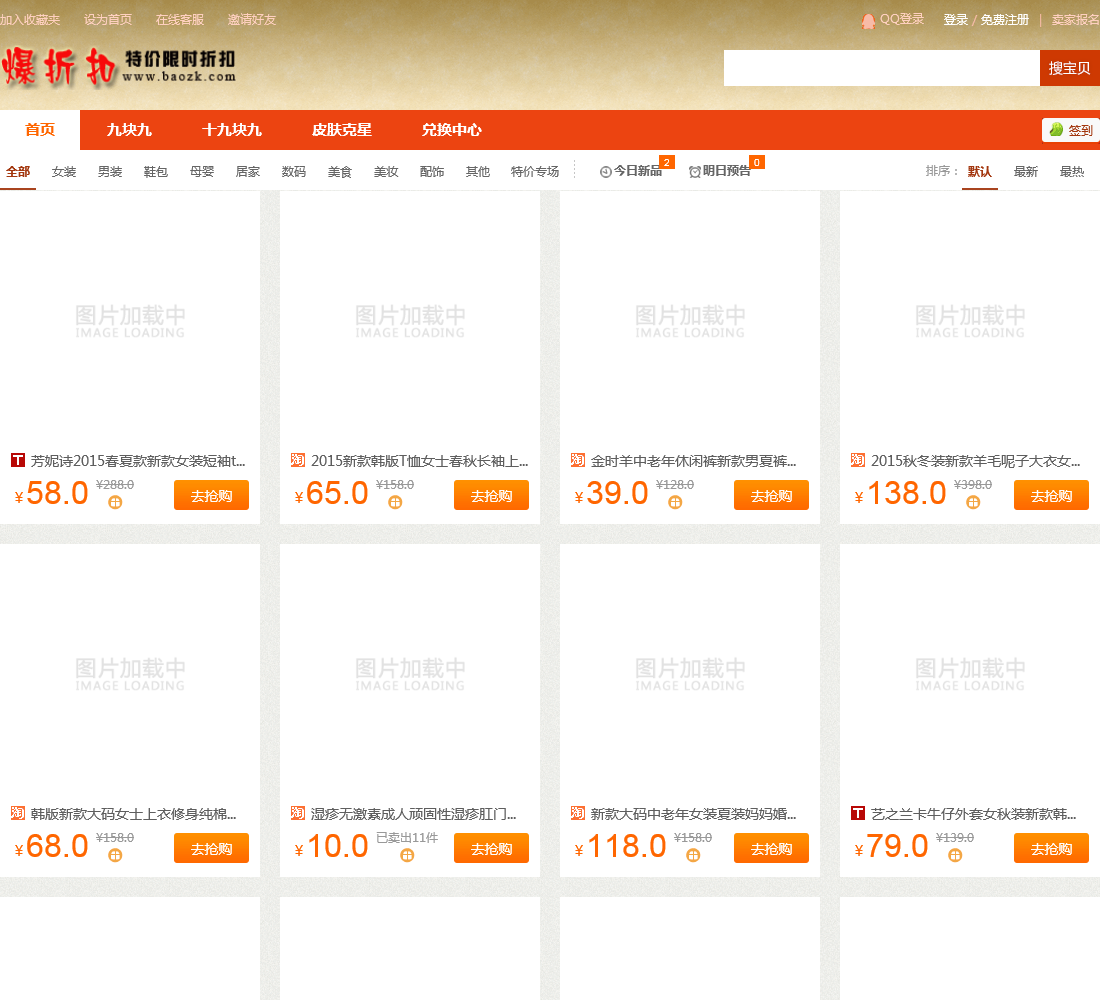The image size is (1100, 1000).
Task: Click the coin icon under 已卖出11件
Action: tap(407, 855)
